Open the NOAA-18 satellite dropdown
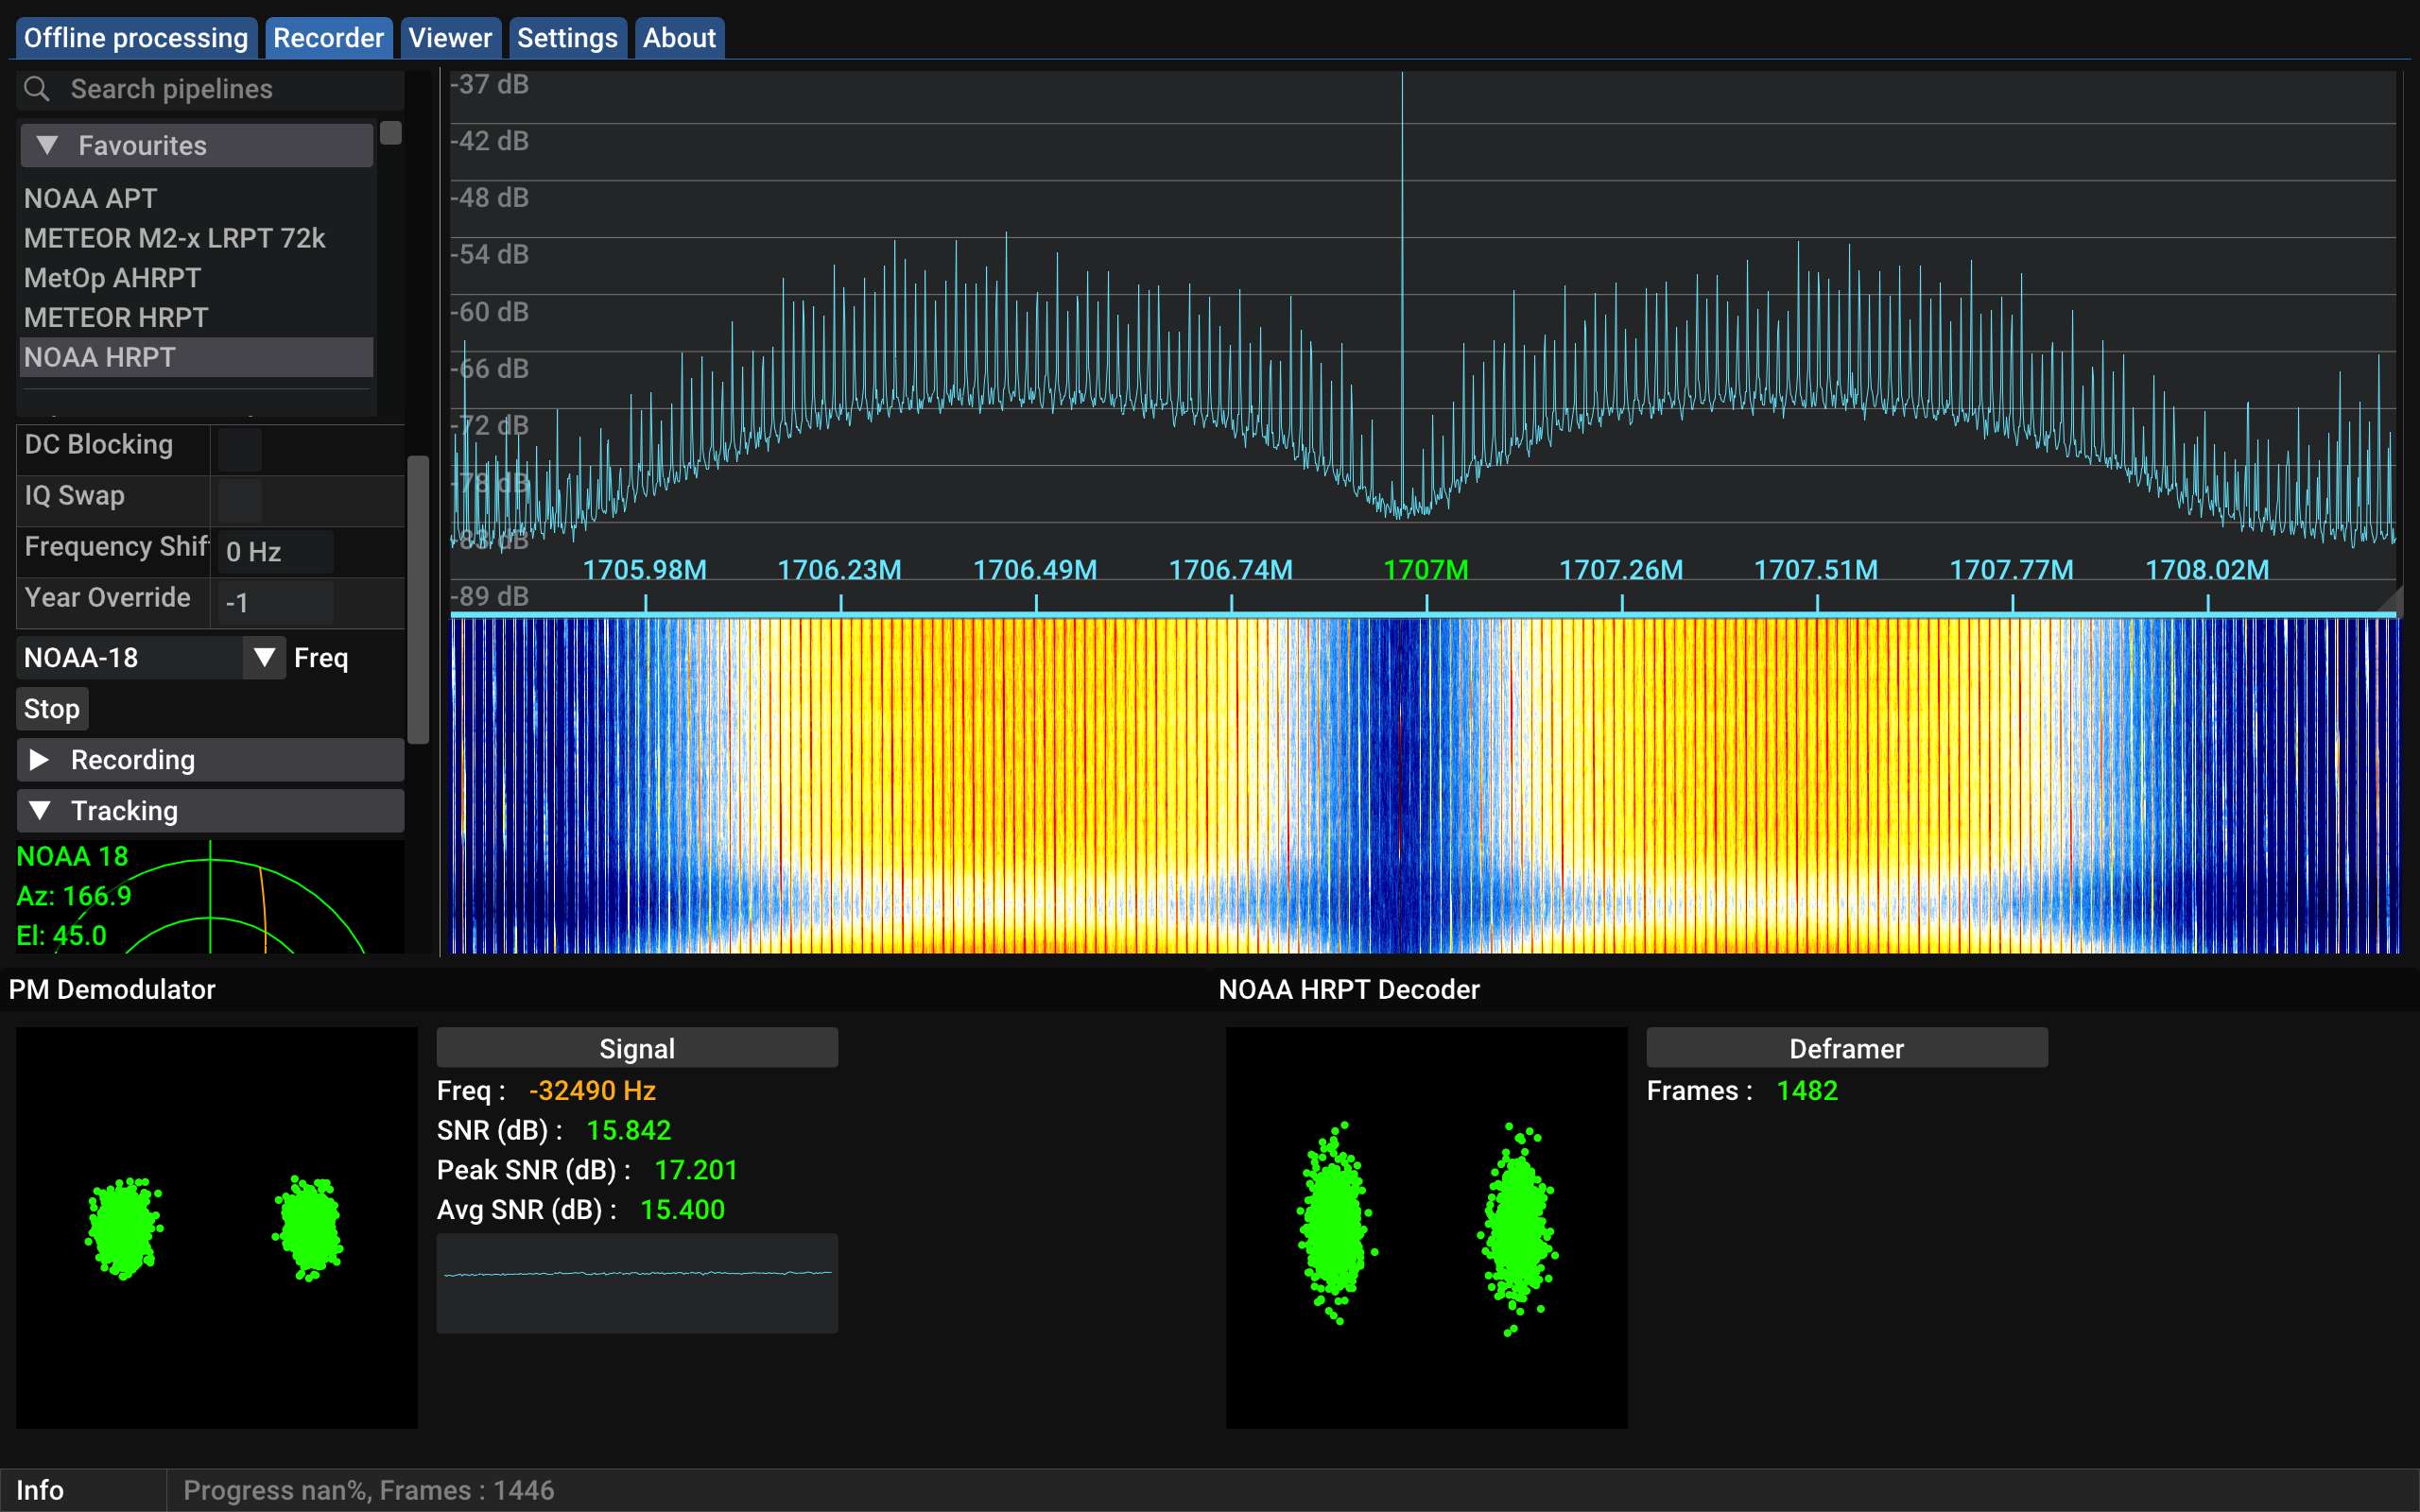This screenshot has height=1512, width=2420. pyautogui.click(x=264, y=657)
